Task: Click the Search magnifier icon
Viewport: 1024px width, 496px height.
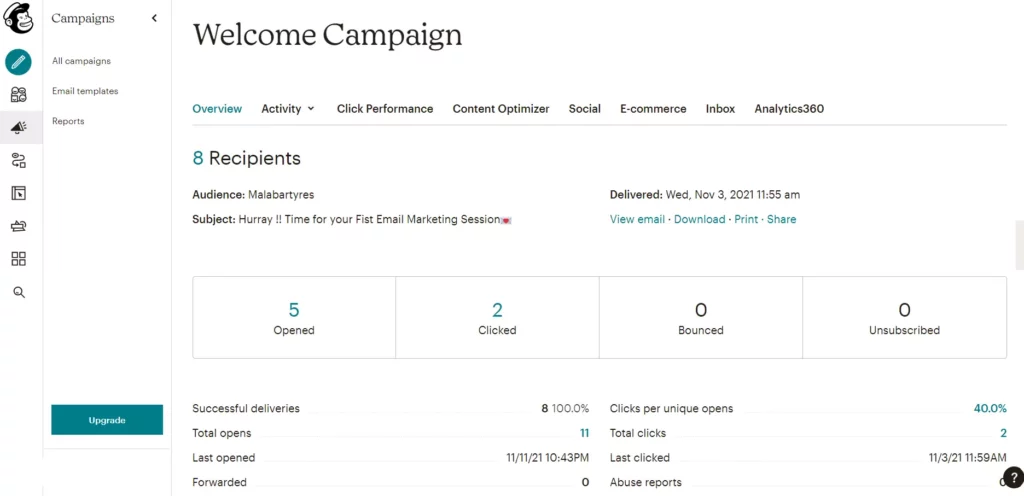Action: pos(18,292)
